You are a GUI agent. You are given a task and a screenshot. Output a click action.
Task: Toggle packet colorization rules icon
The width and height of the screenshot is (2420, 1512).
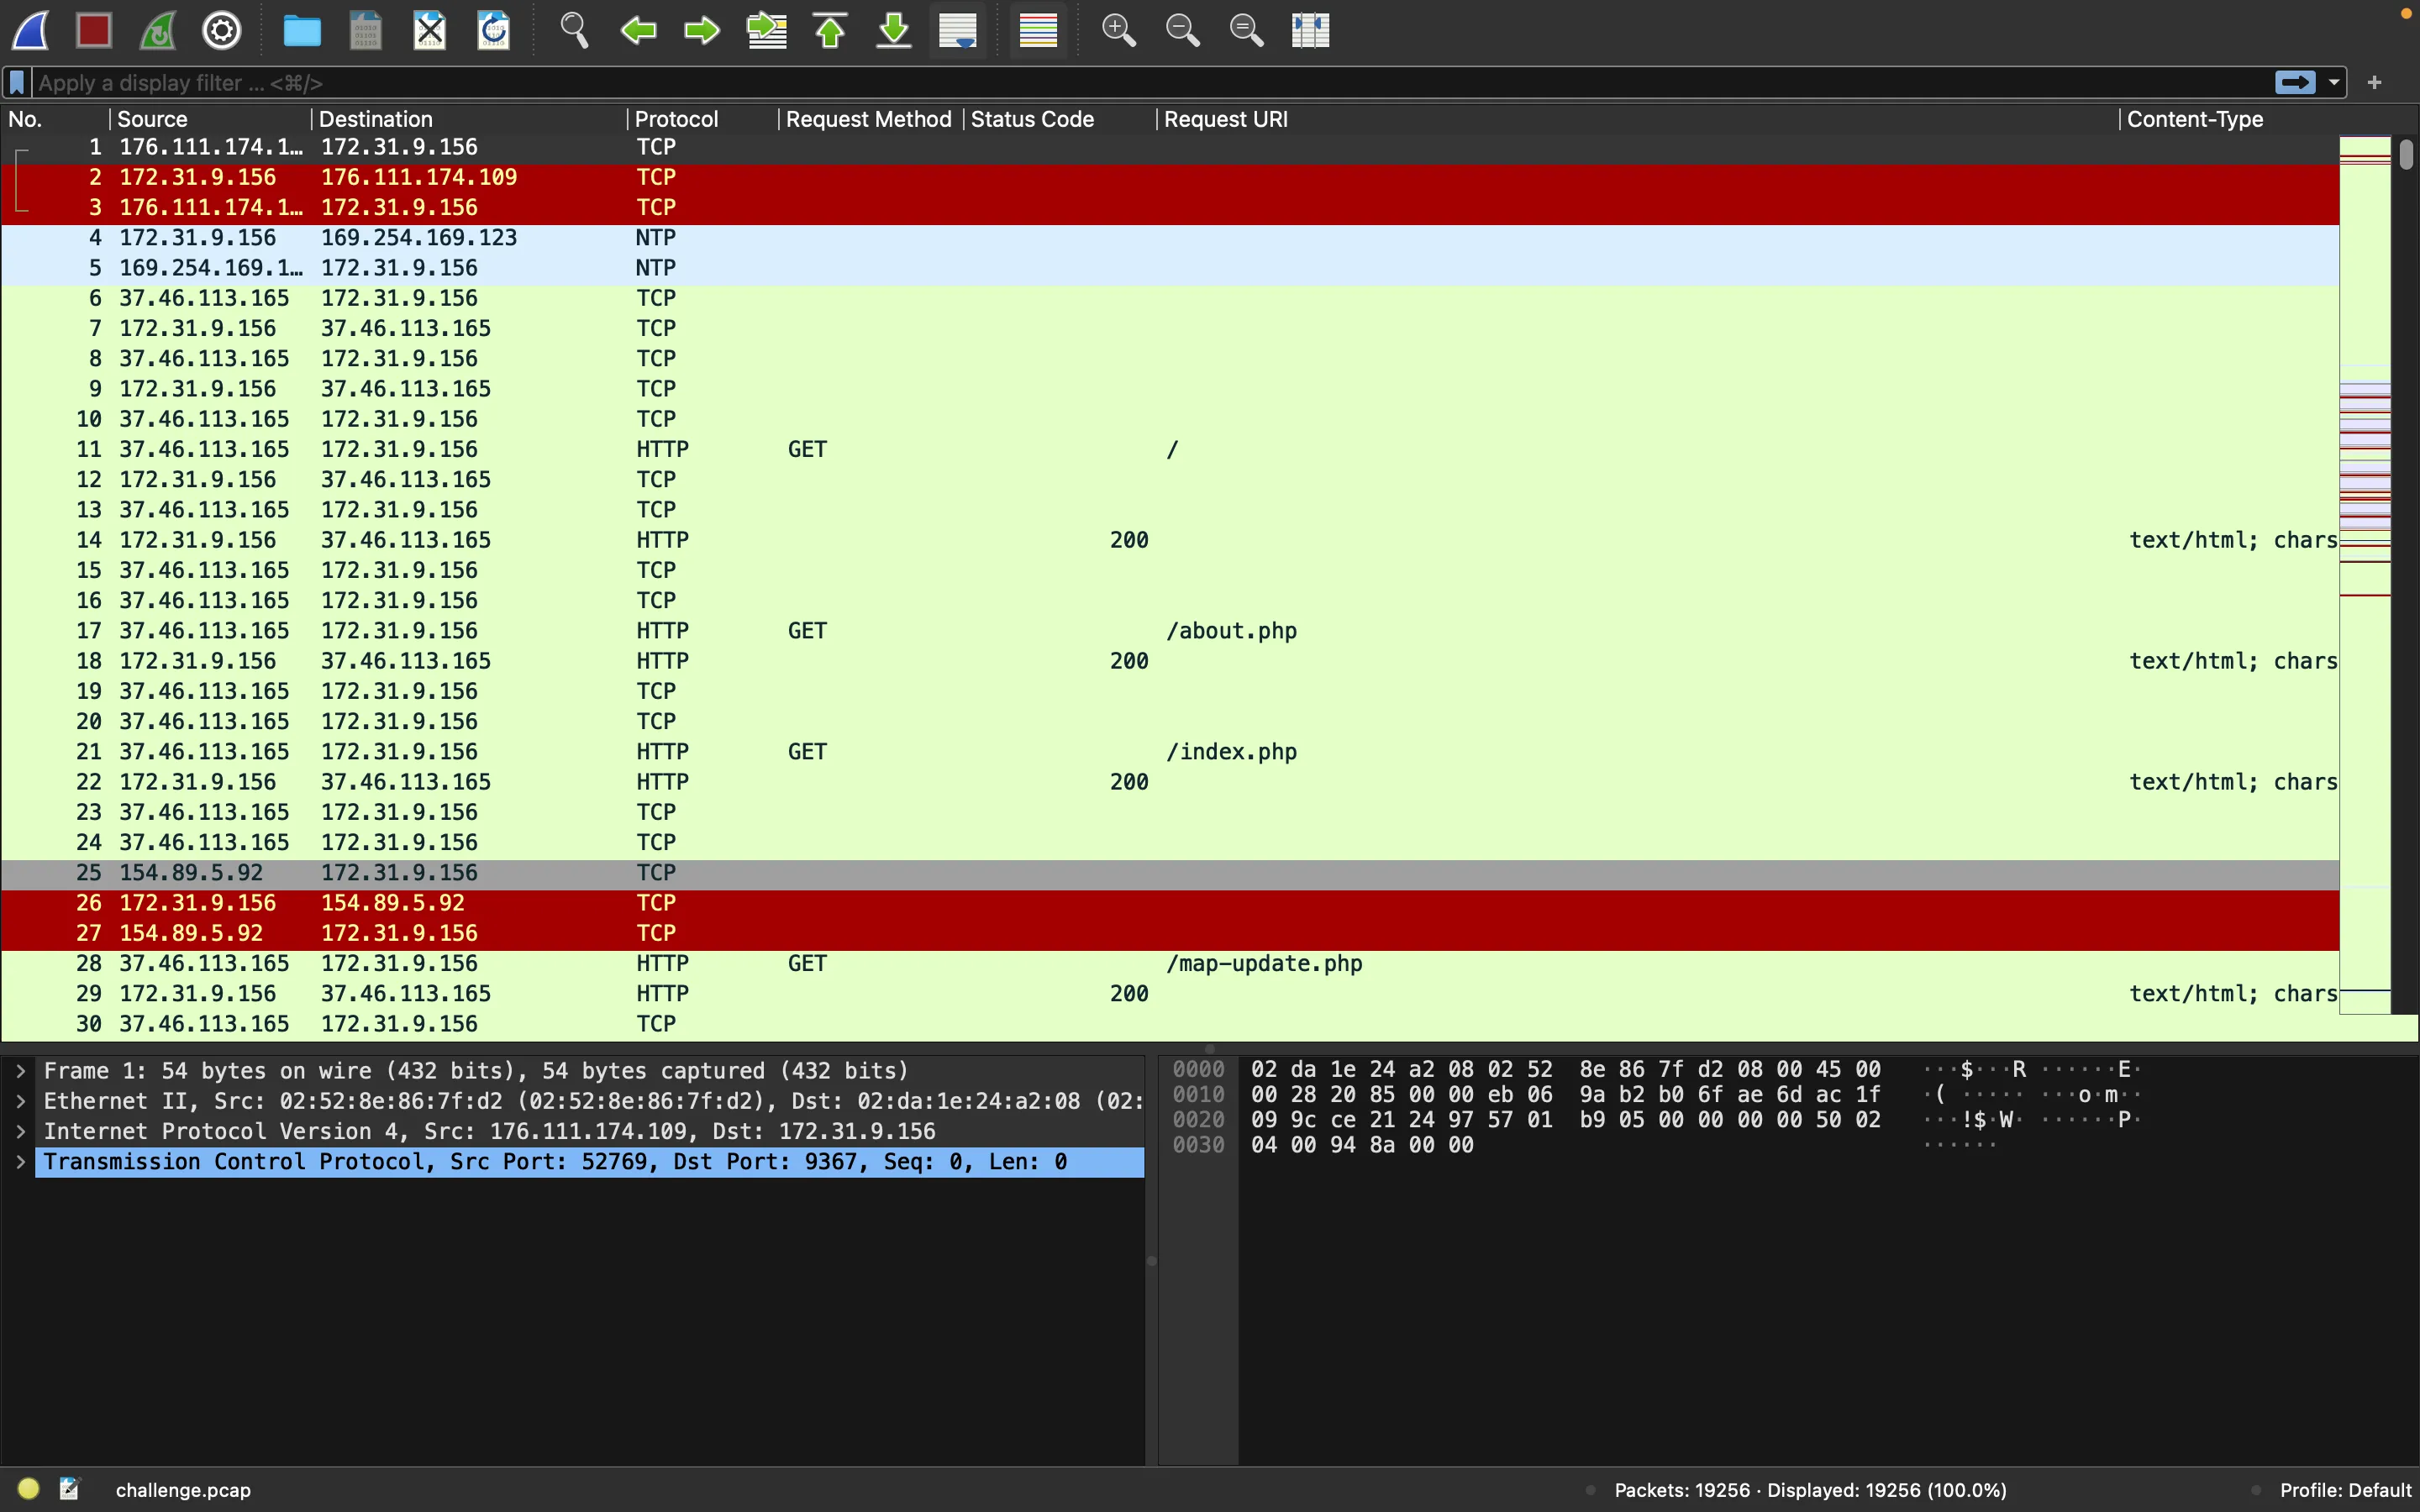(1038, 30)
